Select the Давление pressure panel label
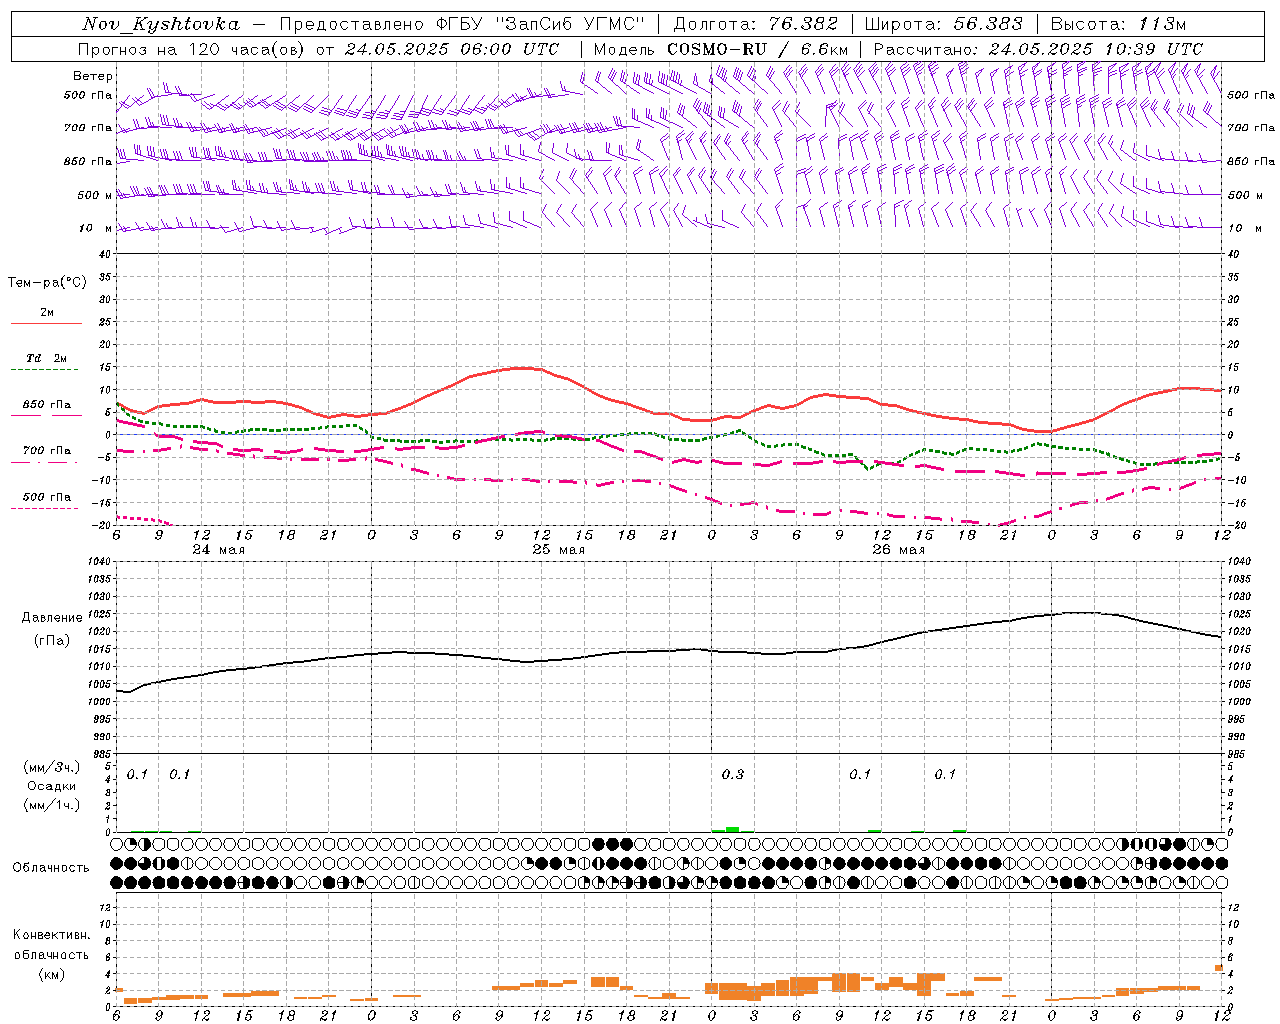The width and height of the screenshot is (1280, 1024). click(52, 618)
